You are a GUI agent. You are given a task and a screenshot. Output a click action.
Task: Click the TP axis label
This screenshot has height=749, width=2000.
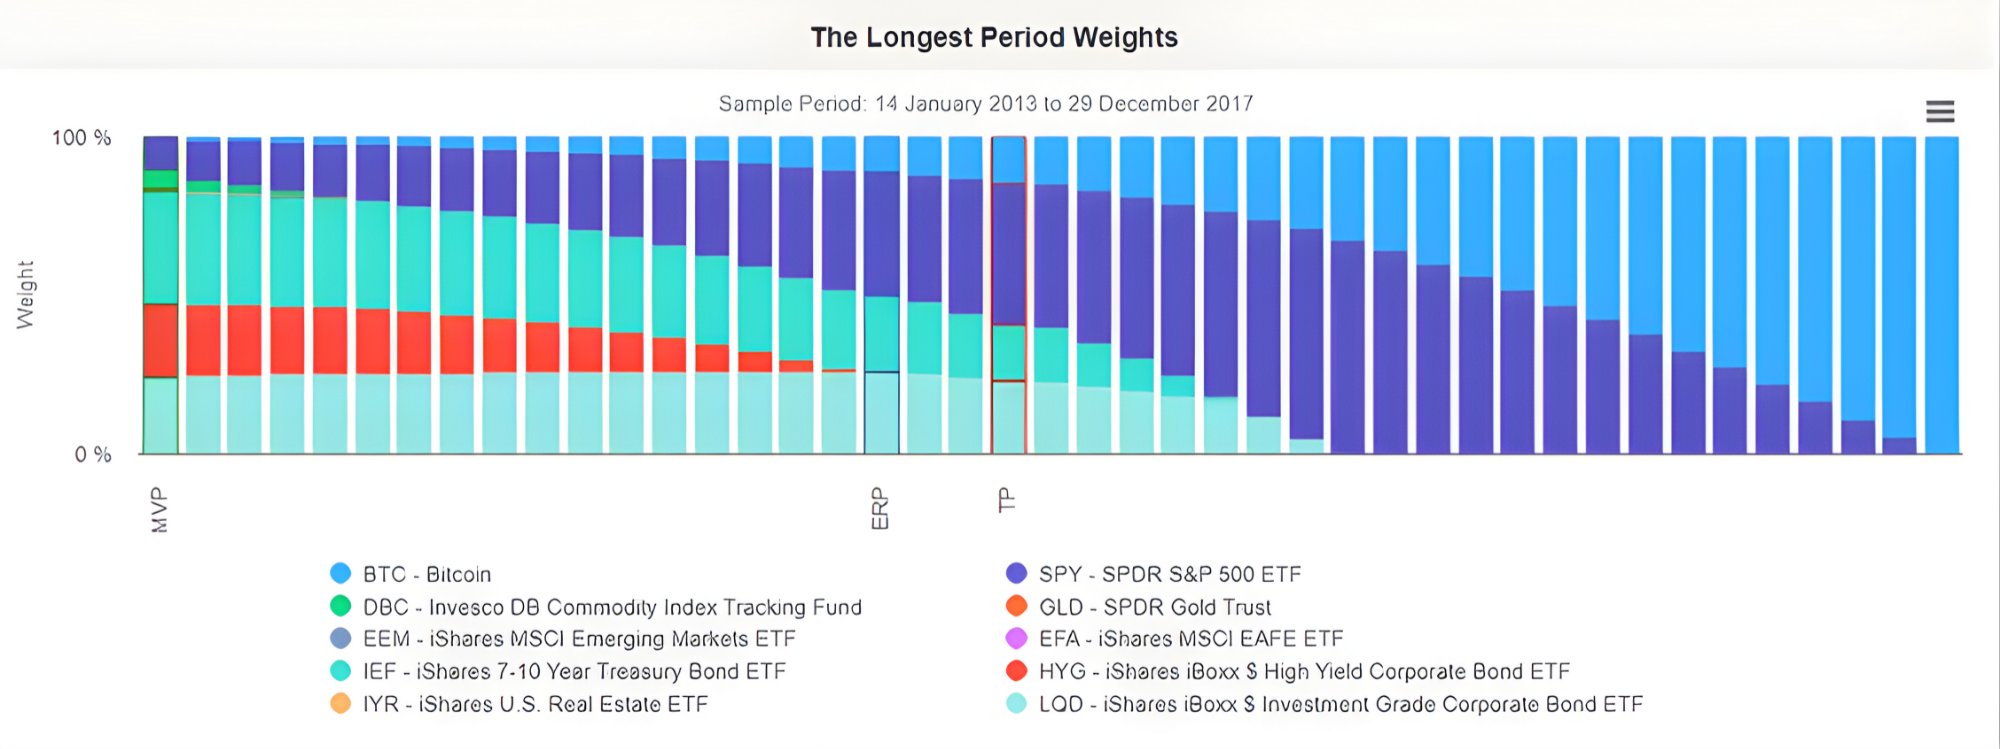point(1006,500)
